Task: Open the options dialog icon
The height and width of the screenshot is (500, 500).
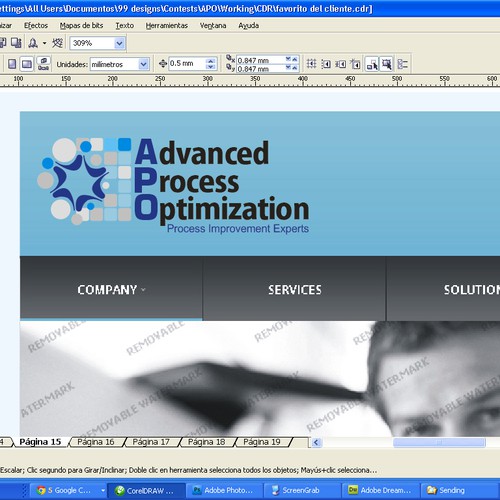Action: click(403, 64)
